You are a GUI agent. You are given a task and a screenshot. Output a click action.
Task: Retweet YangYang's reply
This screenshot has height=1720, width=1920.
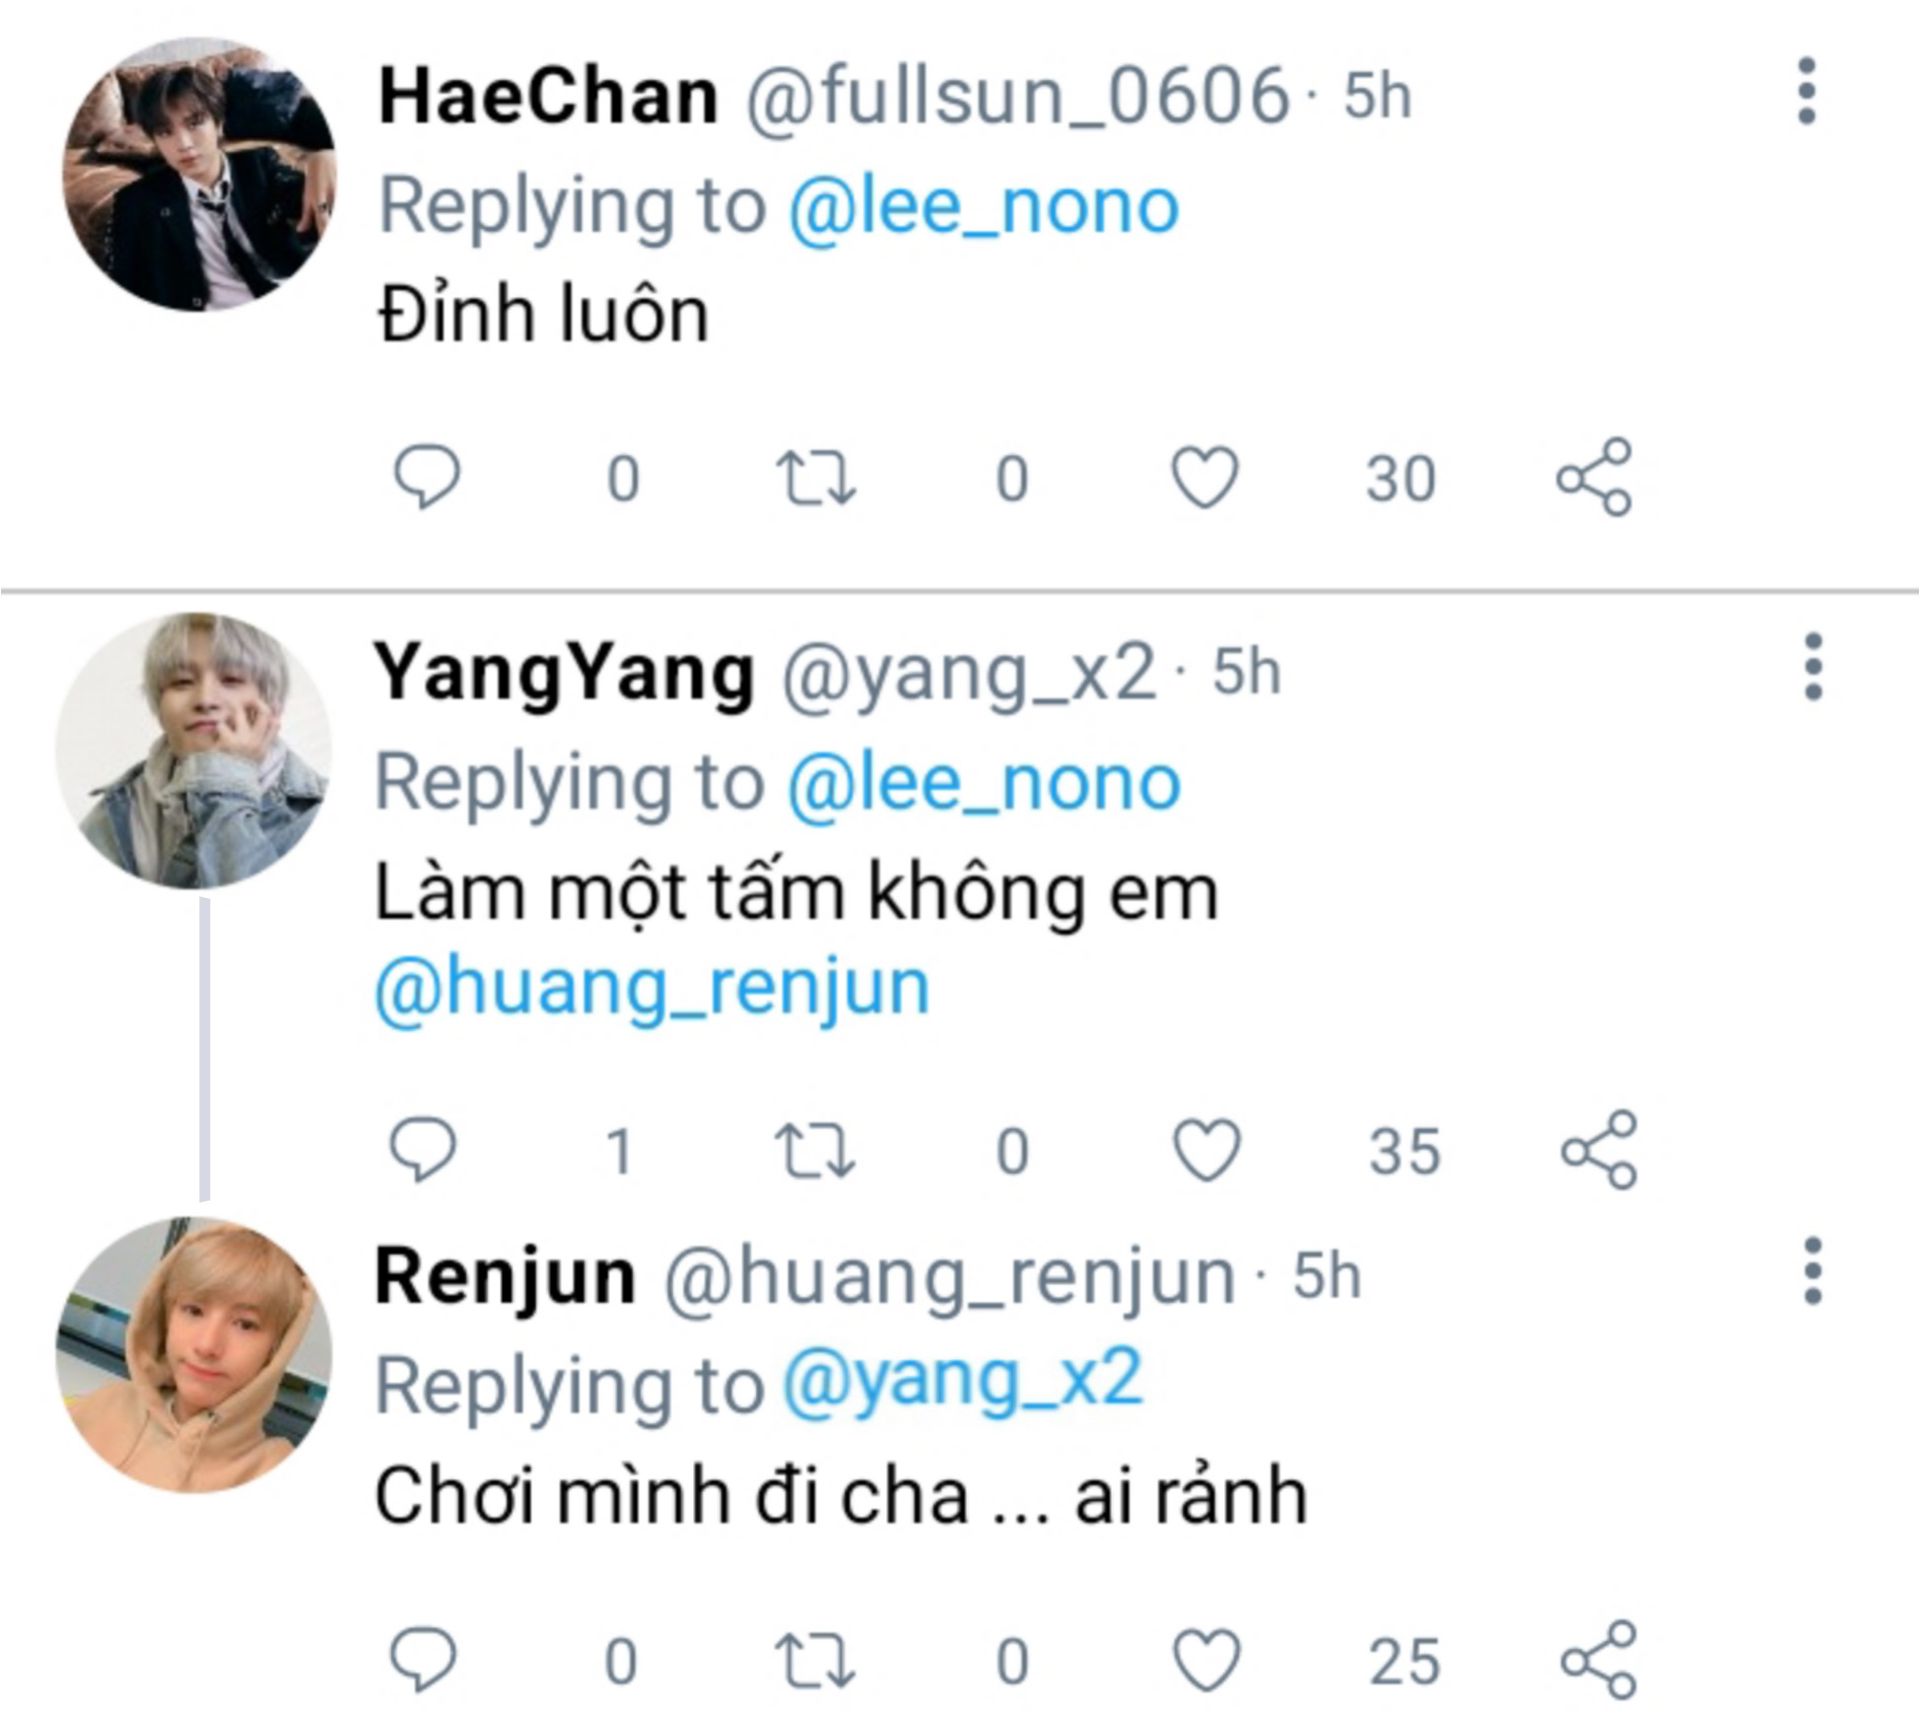(x=816, y=1149)
